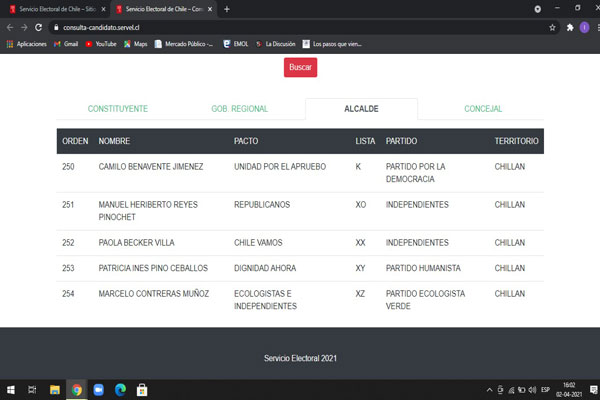
Task: Switch to the CONSTITUYENTE tab
Action: click(118, 109)
